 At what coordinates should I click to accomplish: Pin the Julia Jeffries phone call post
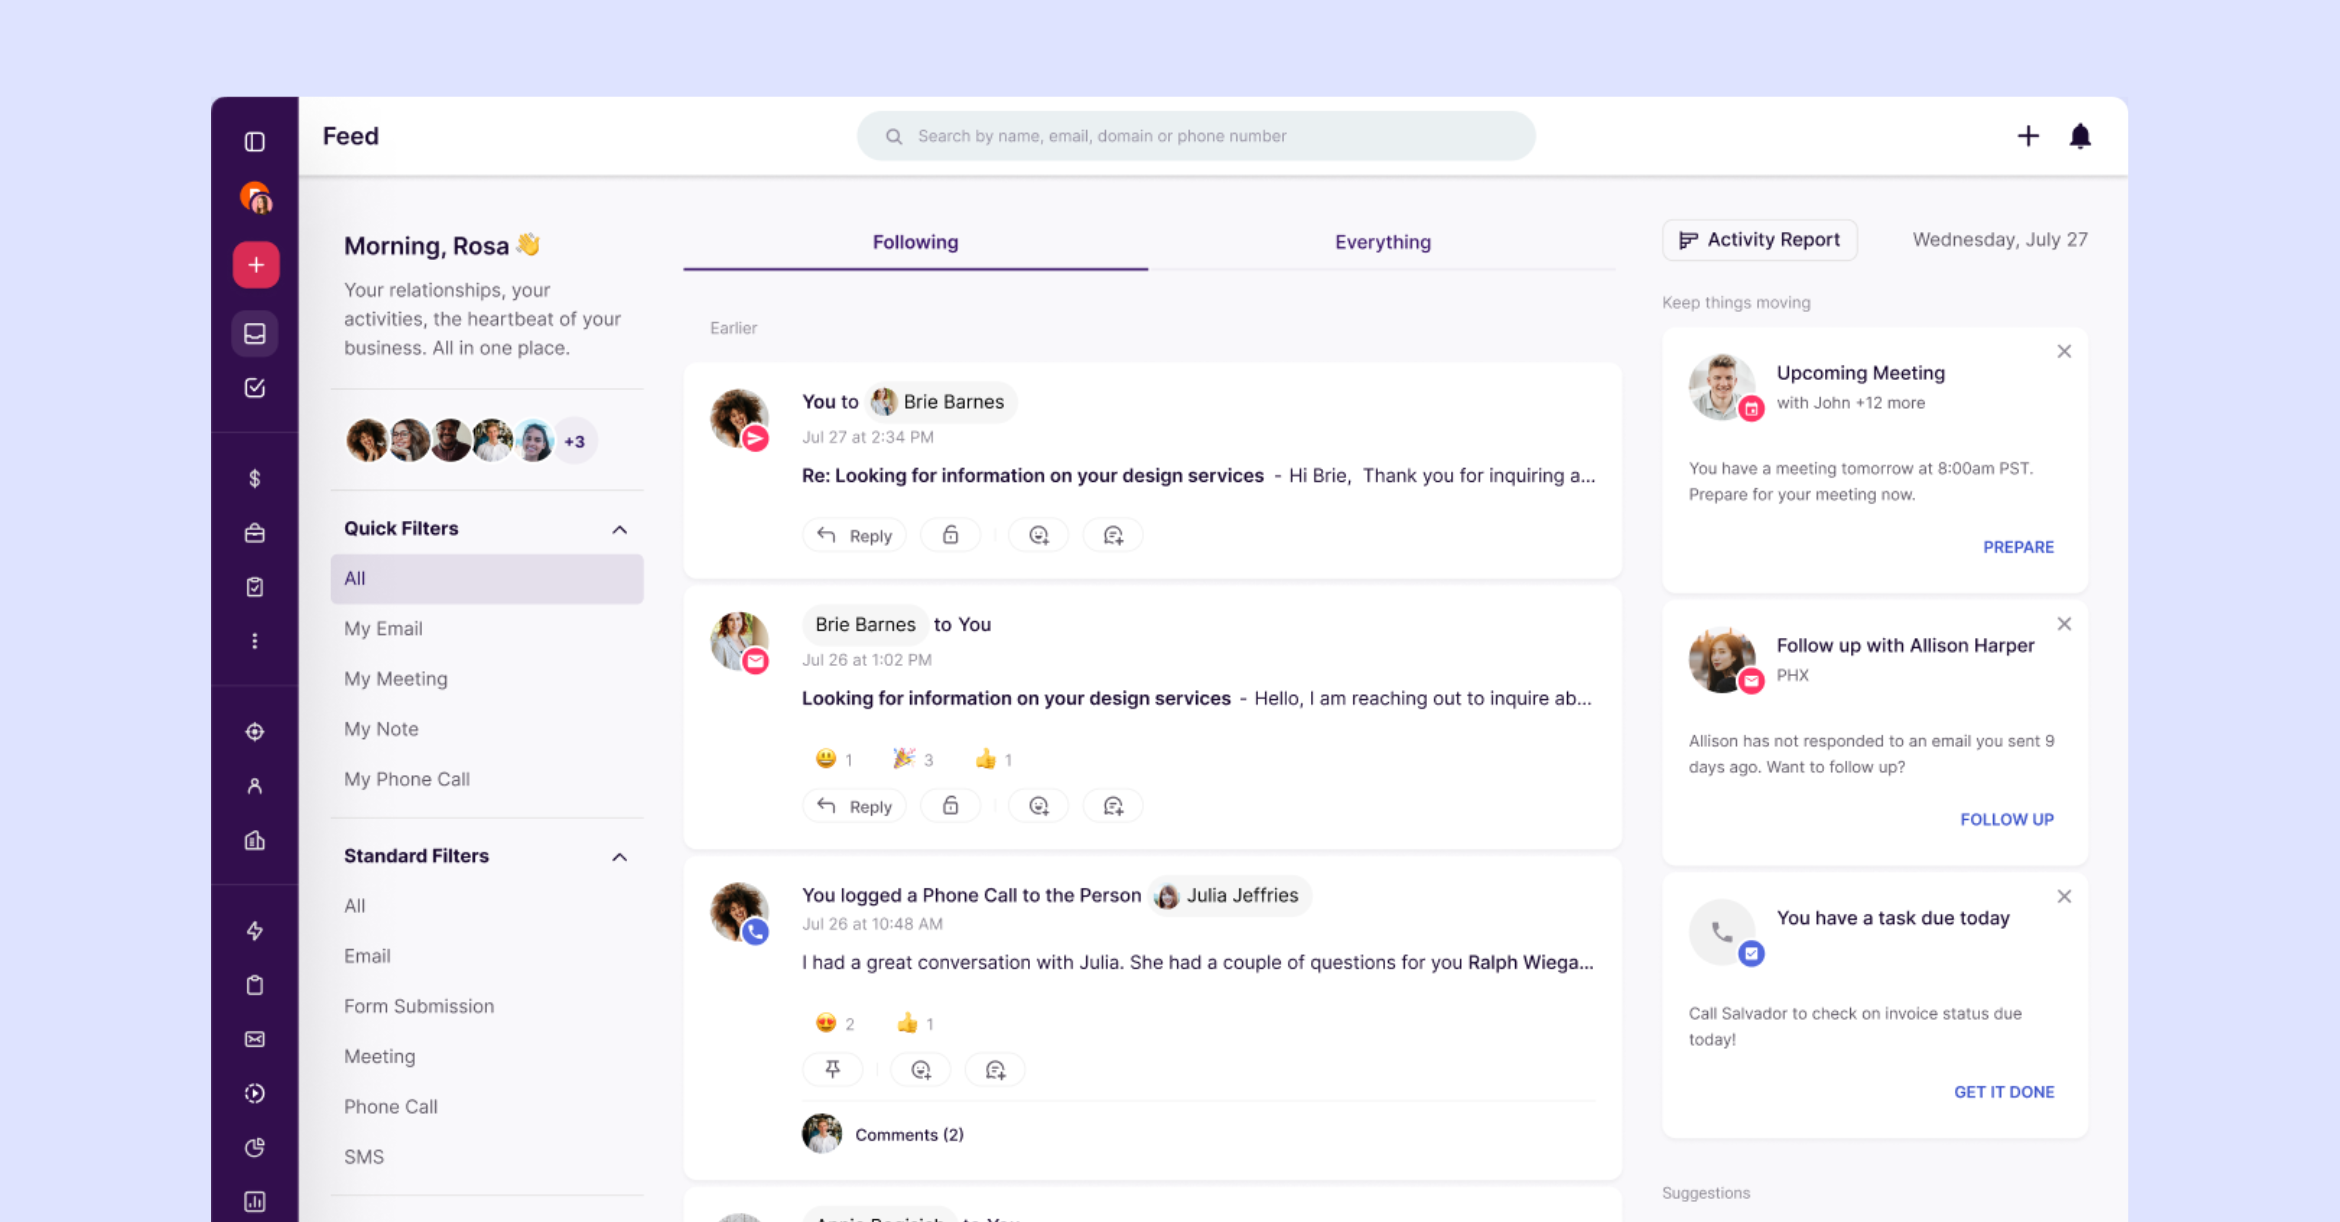[x=832, y=1070]
